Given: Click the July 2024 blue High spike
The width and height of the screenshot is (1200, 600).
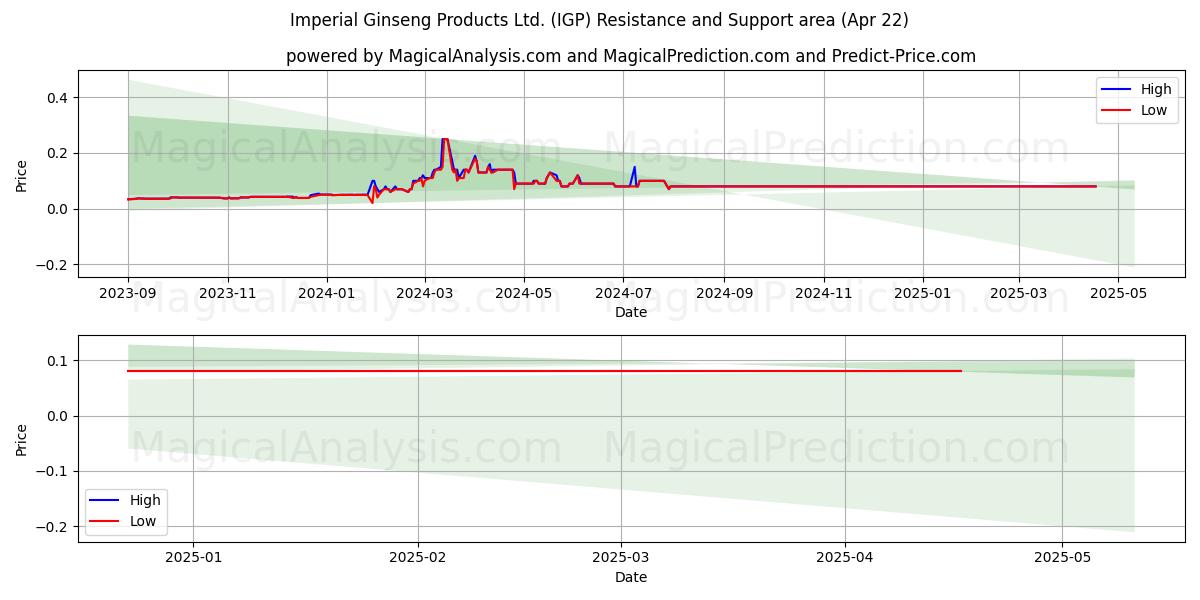Looking at the screenshot, I should pos(634,168).
